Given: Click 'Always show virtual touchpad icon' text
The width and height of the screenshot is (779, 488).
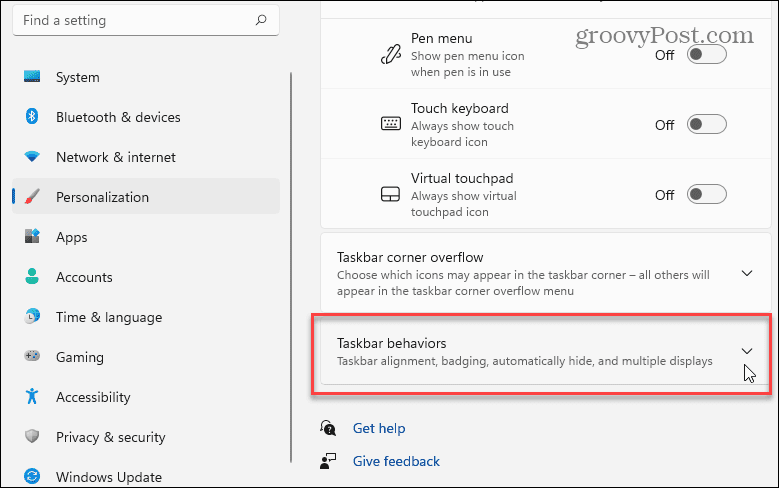Looking at the screenshot, I should point(464,204).
